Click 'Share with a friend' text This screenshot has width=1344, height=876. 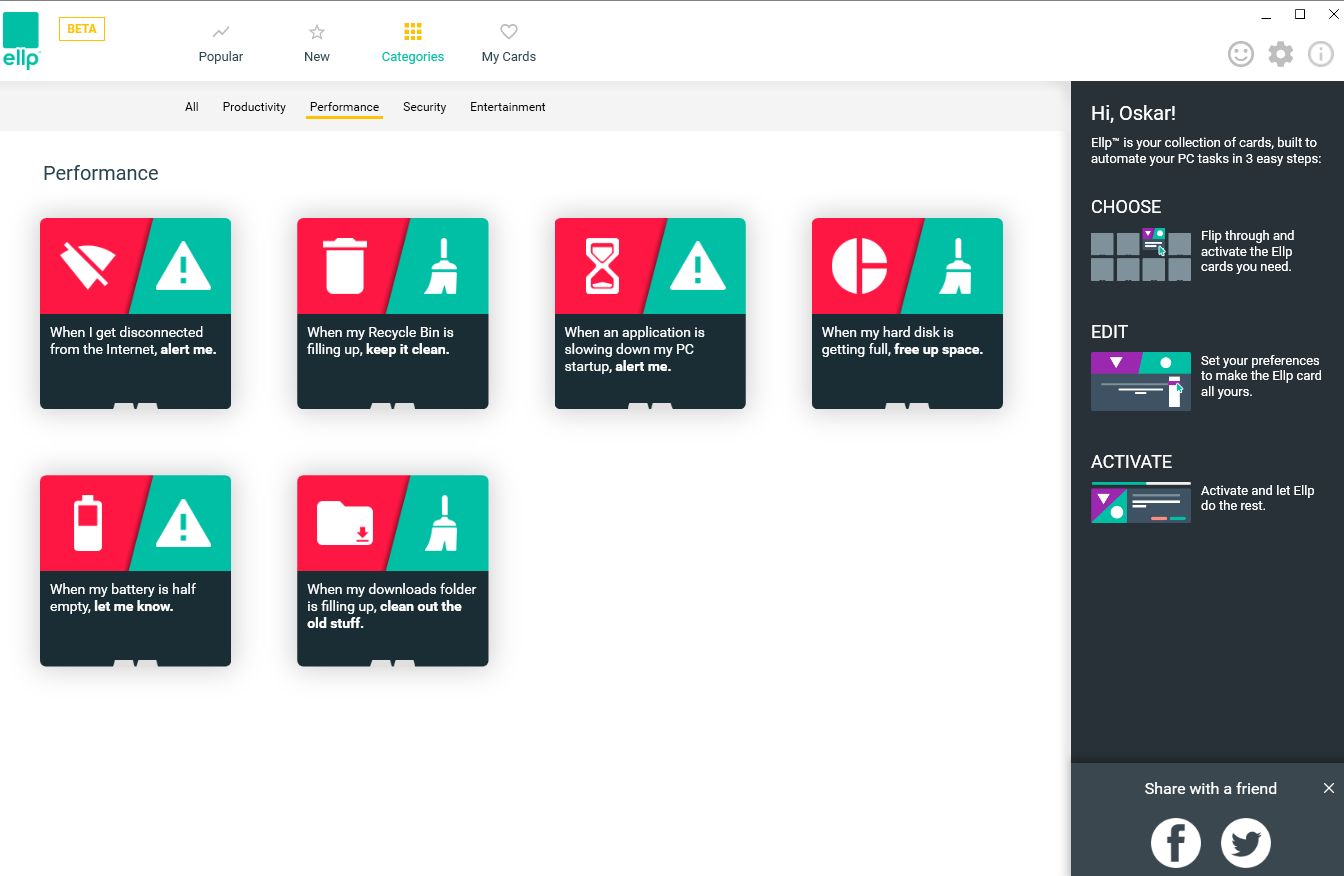[x=1211, y=789]
